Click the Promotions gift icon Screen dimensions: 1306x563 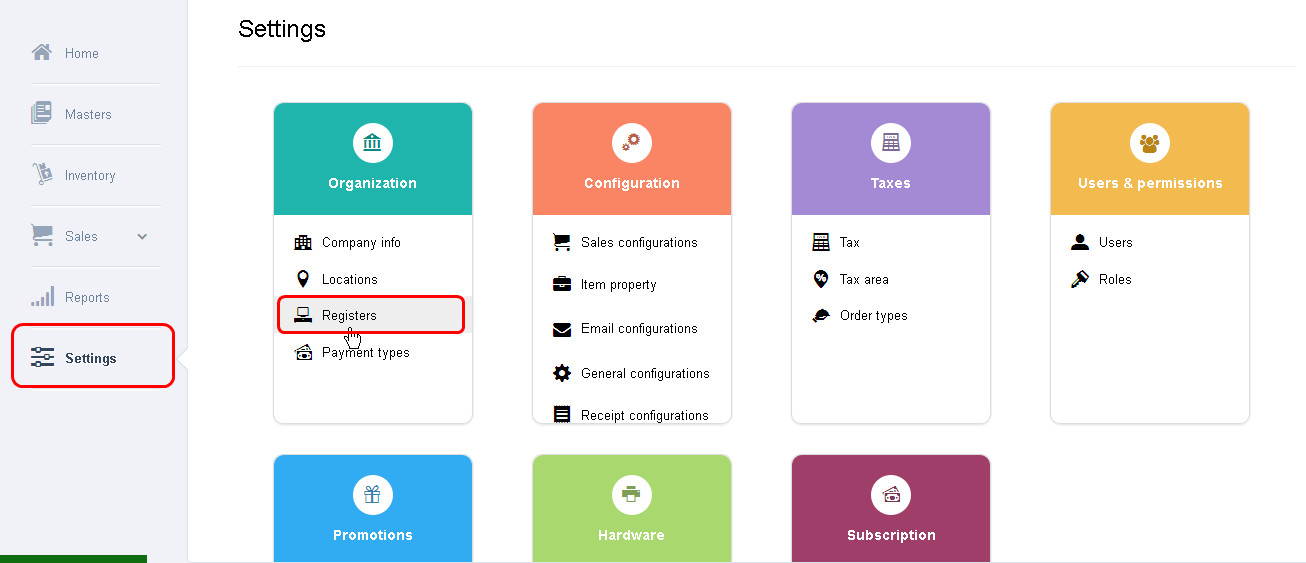tap(372, 495)
